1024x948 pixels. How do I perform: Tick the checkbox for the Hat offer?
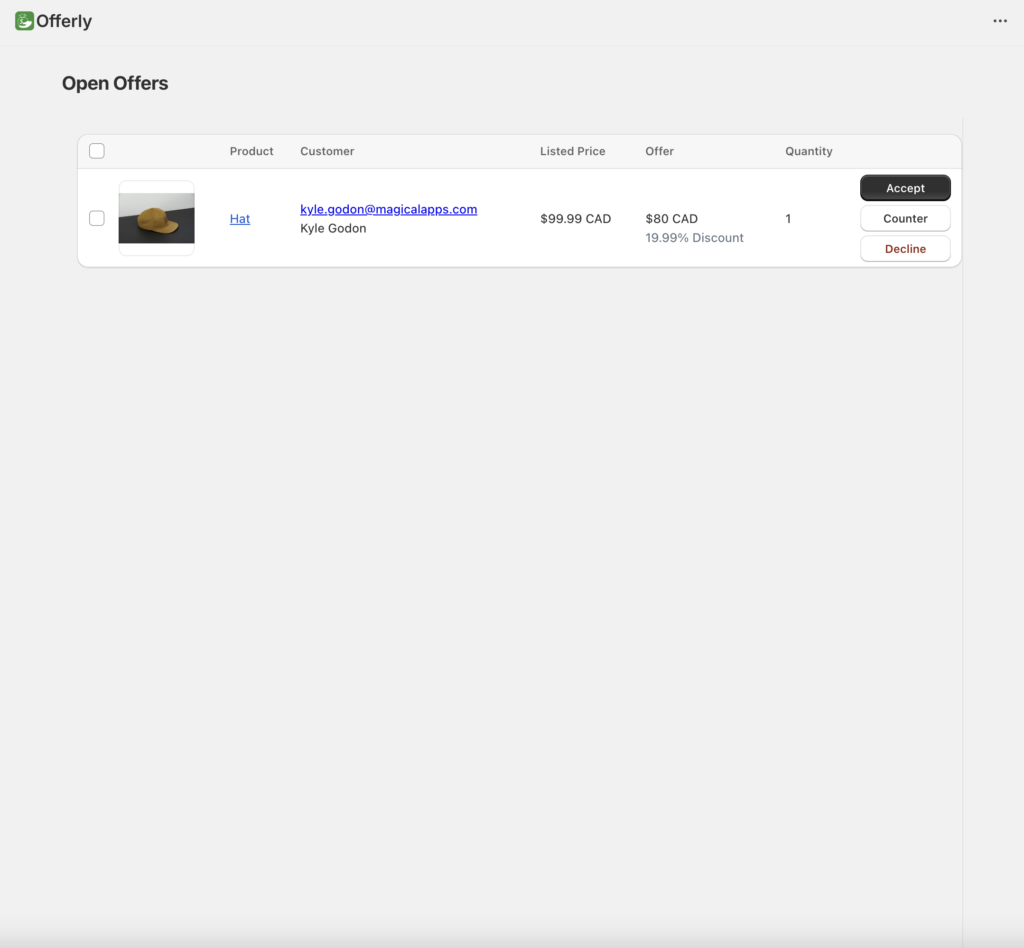coord(97,218)
